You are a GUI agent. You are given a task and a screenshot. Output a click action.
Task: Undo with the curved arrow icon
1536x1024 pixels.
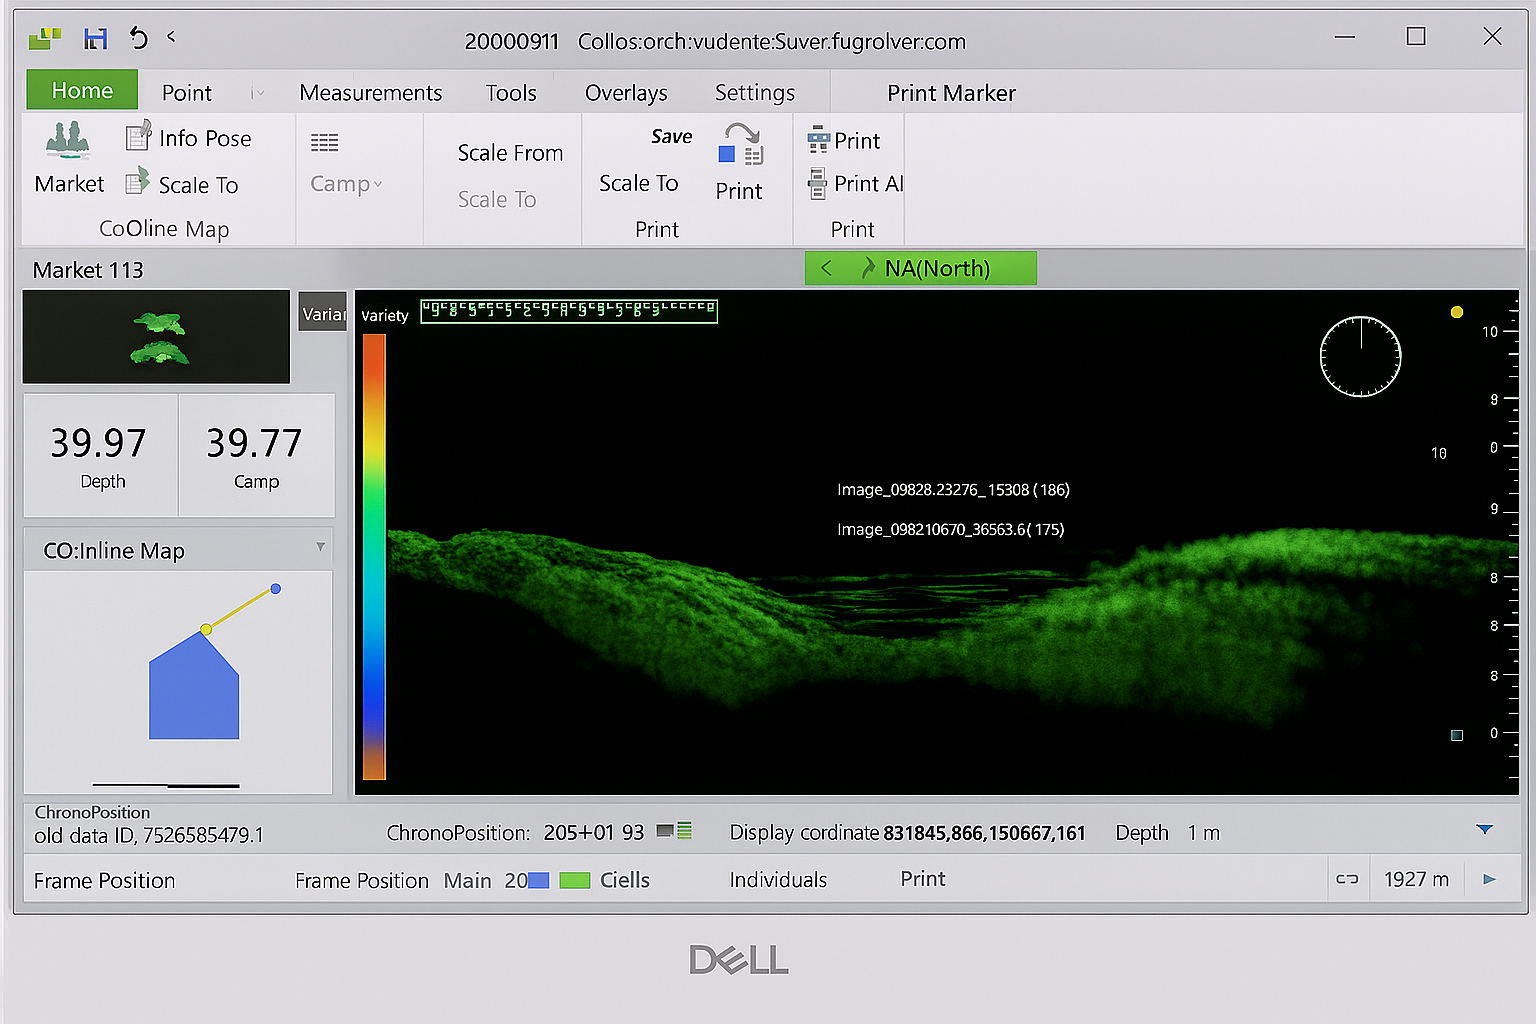tap(139, 38)
